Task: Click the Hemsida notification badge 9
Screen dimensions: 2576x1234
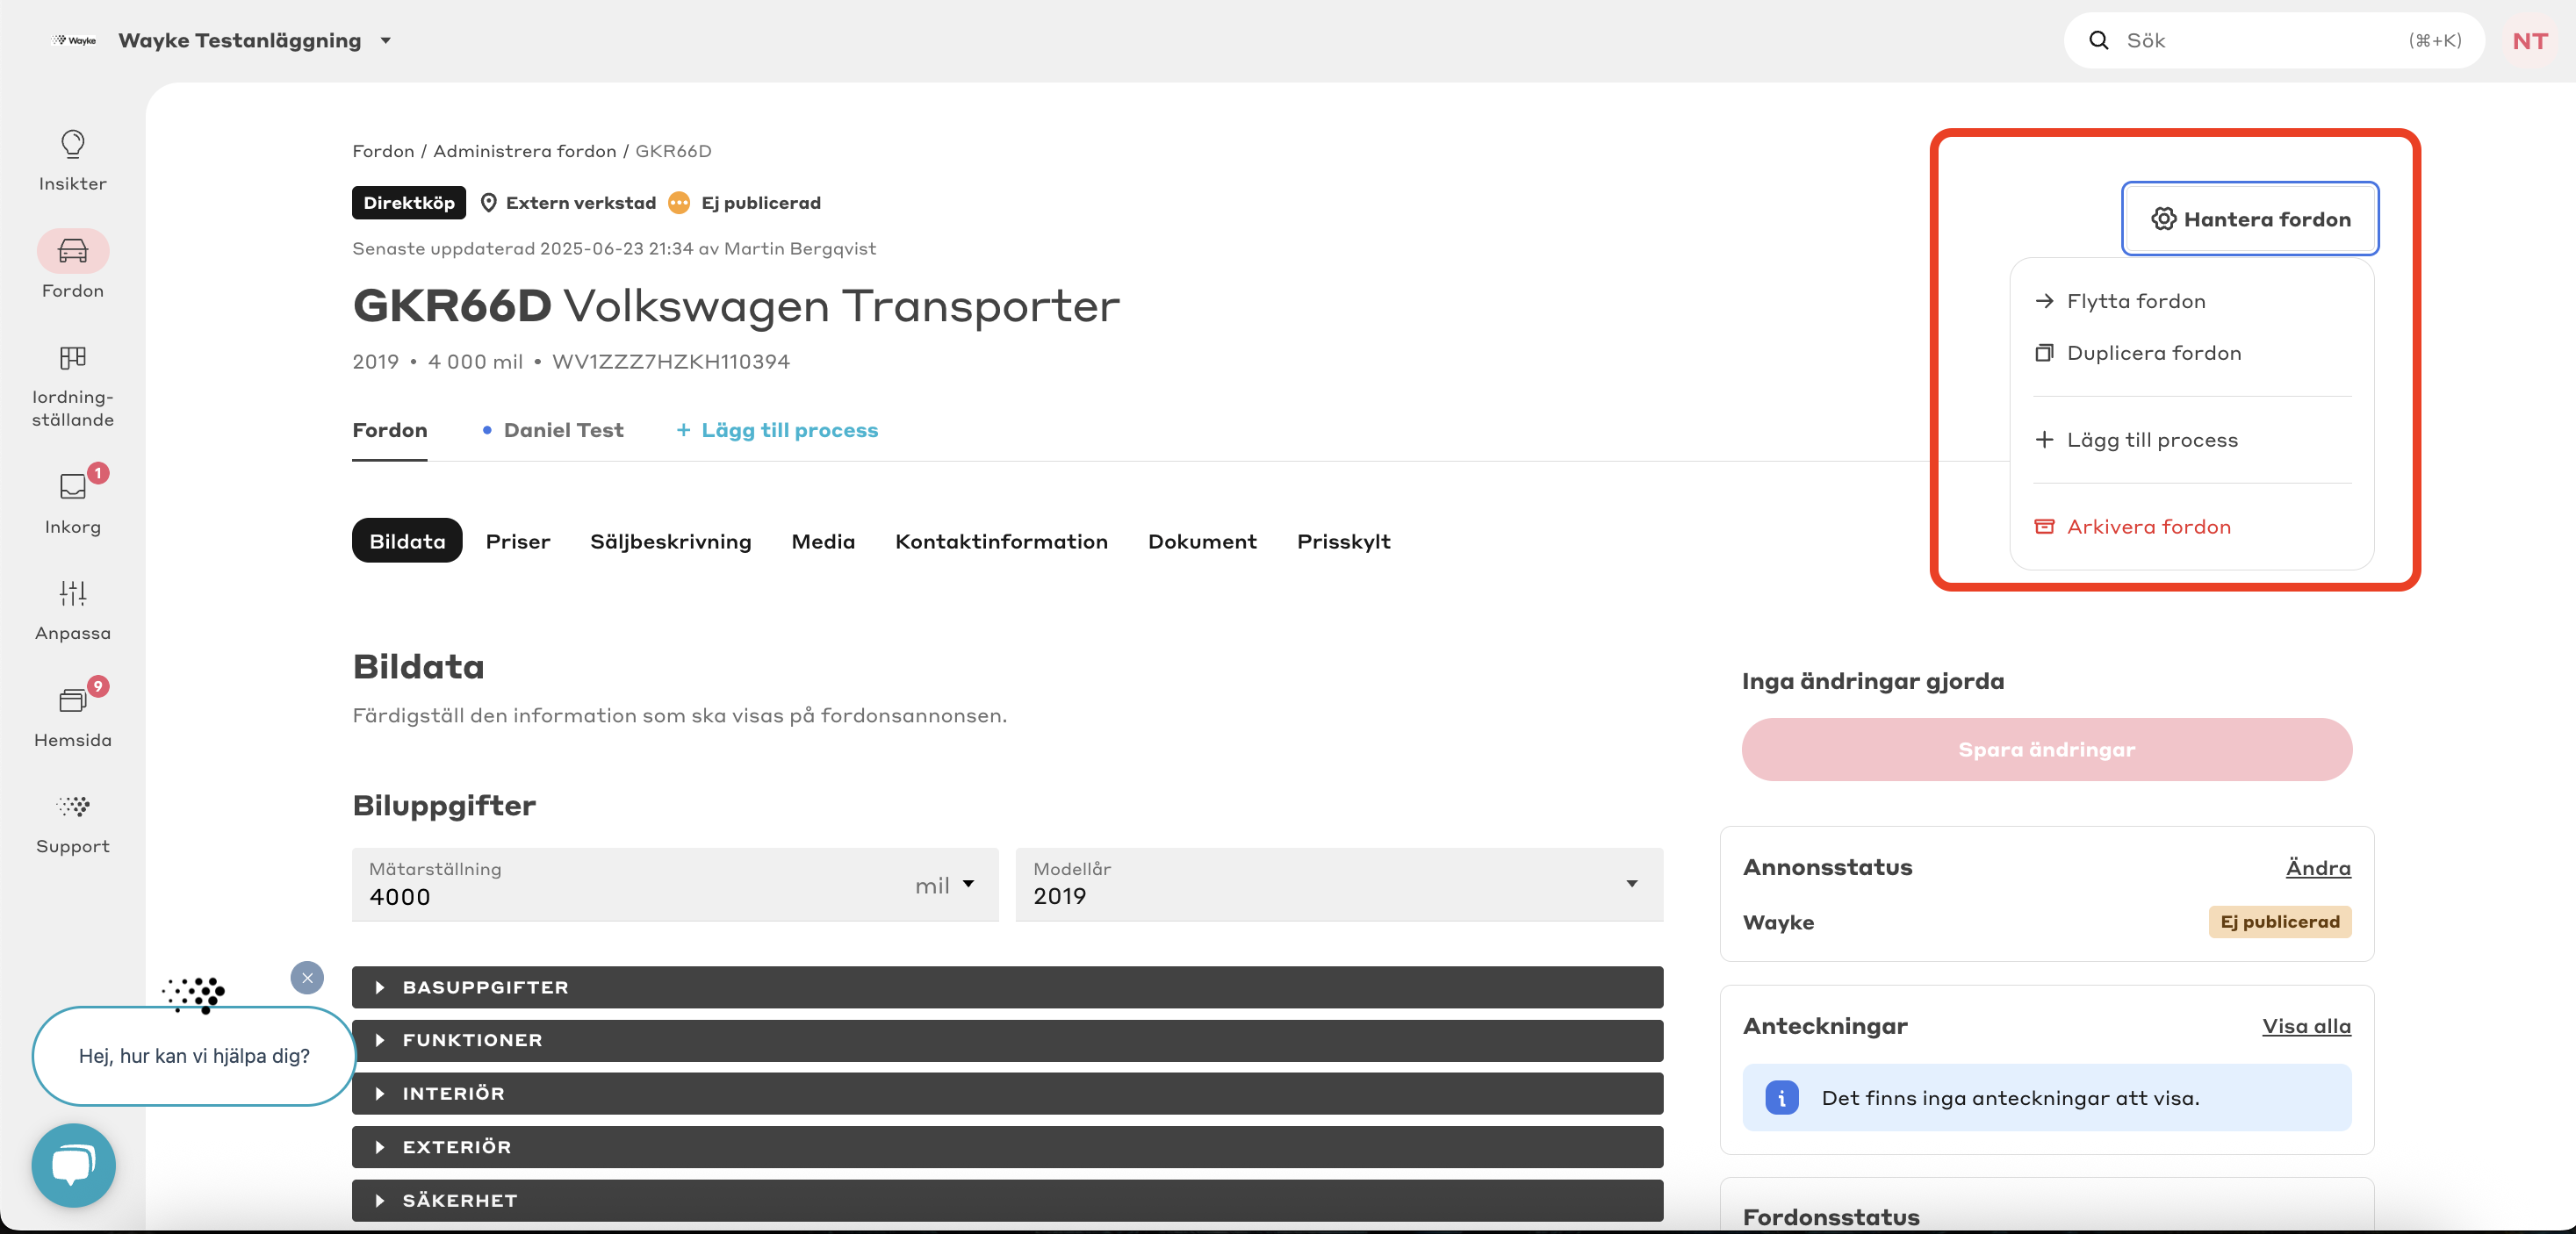Action: [98, 686]
